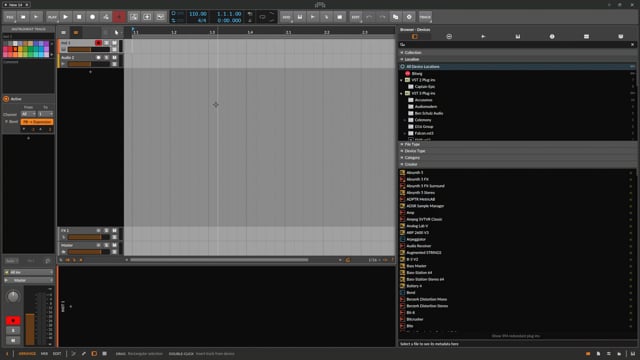Select the samples tab in browser
640x360 pixels.
(518, 36)
